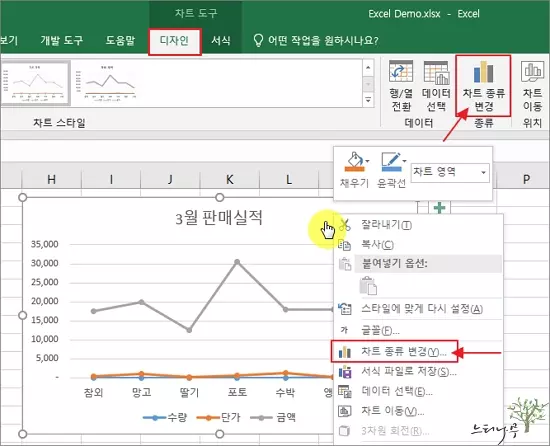Choose 복사(C) from the context menu
The image size is (550, 446).
click(x=417, y=244)
